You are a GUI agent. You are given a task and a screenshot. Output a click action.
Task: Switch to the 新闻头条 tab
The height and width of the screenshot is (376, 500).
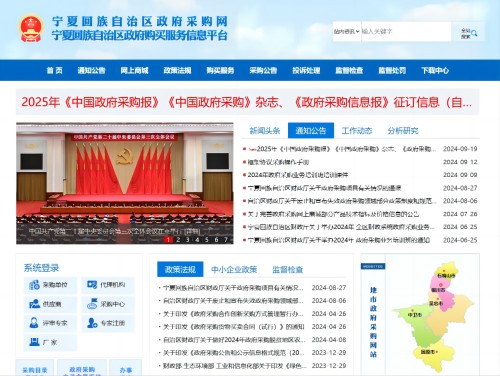pos(265,131)
